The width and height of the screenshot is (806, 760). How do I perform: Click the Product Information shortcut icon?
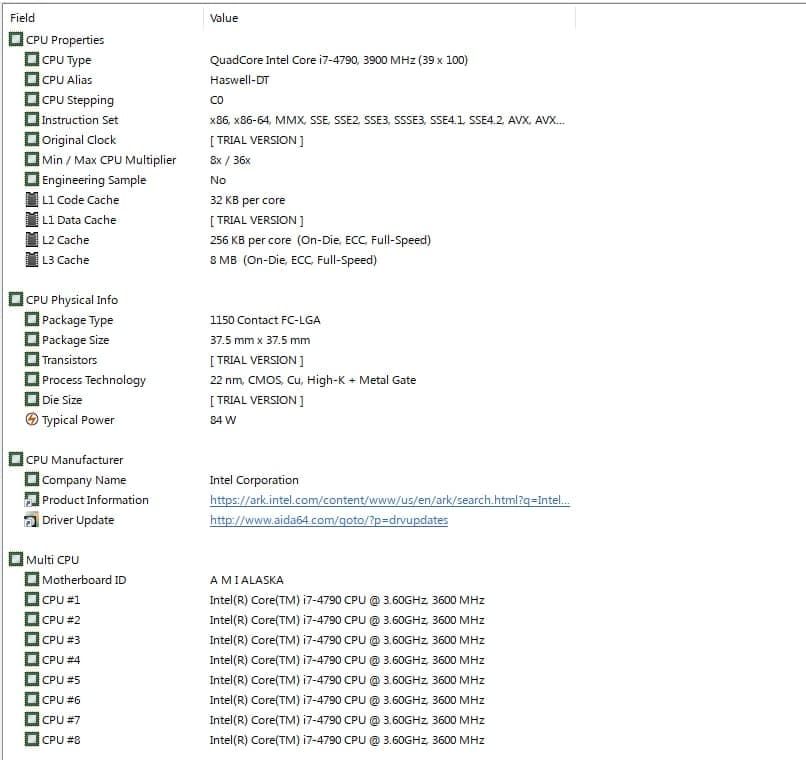32,499
